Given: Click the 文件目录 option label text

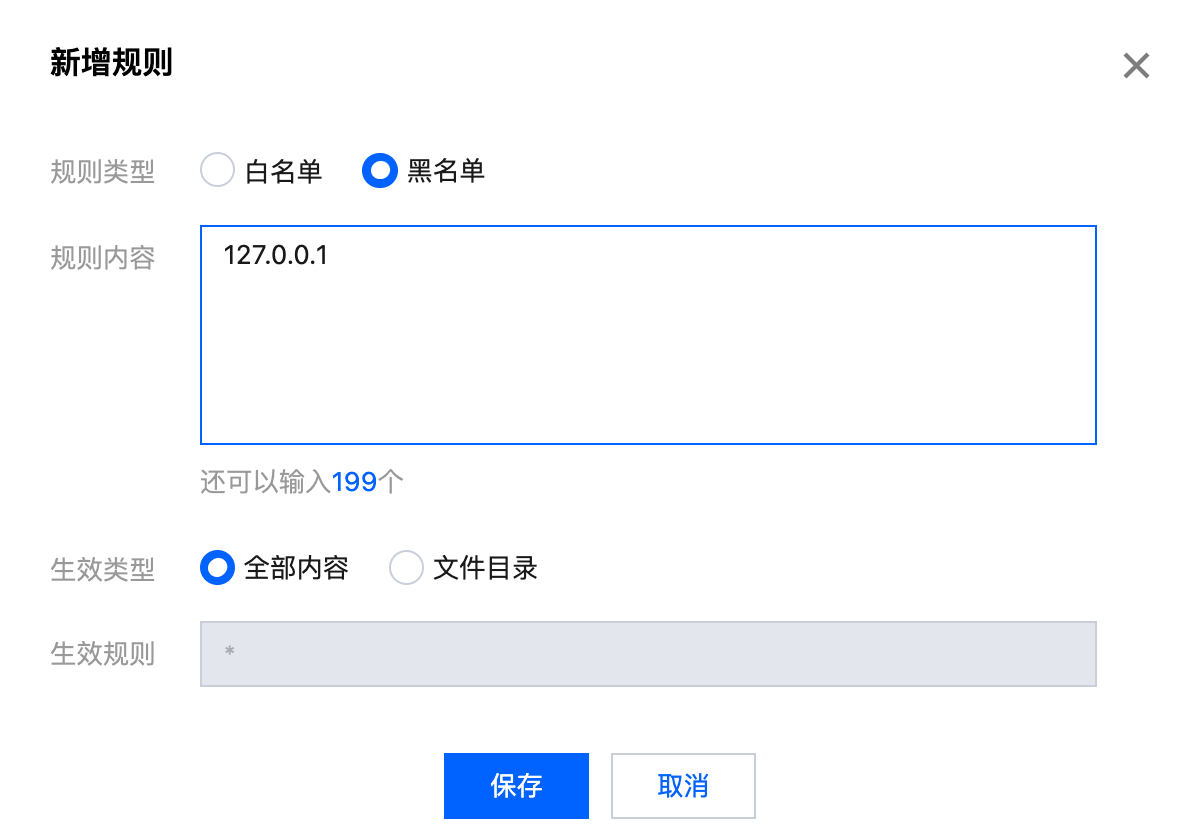Looking at the screenshot, I should point(486,568).
